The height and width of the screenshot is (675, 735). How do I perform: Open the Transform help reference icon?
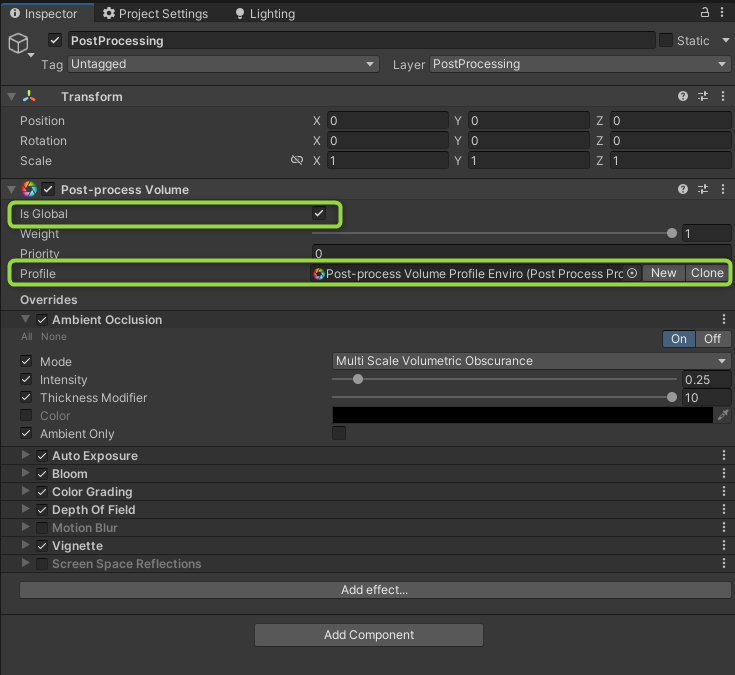[x=683, y=97]
